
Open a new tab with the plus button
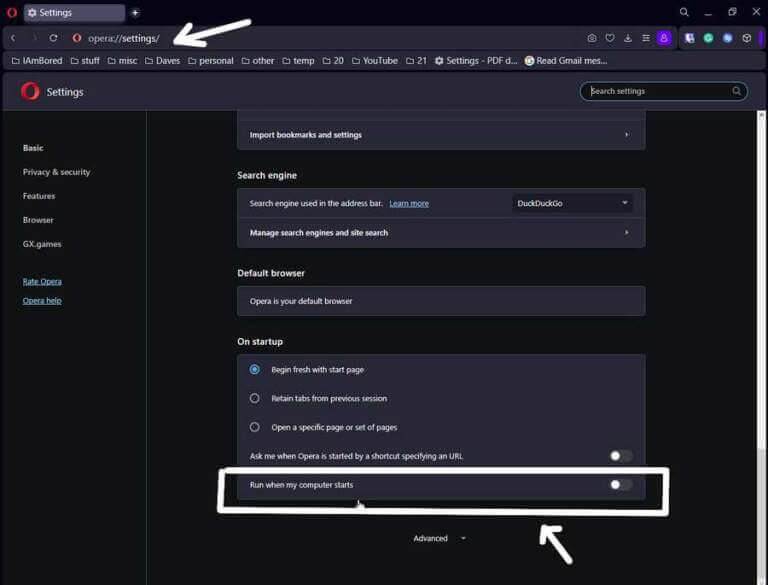(x=135, y=13)
